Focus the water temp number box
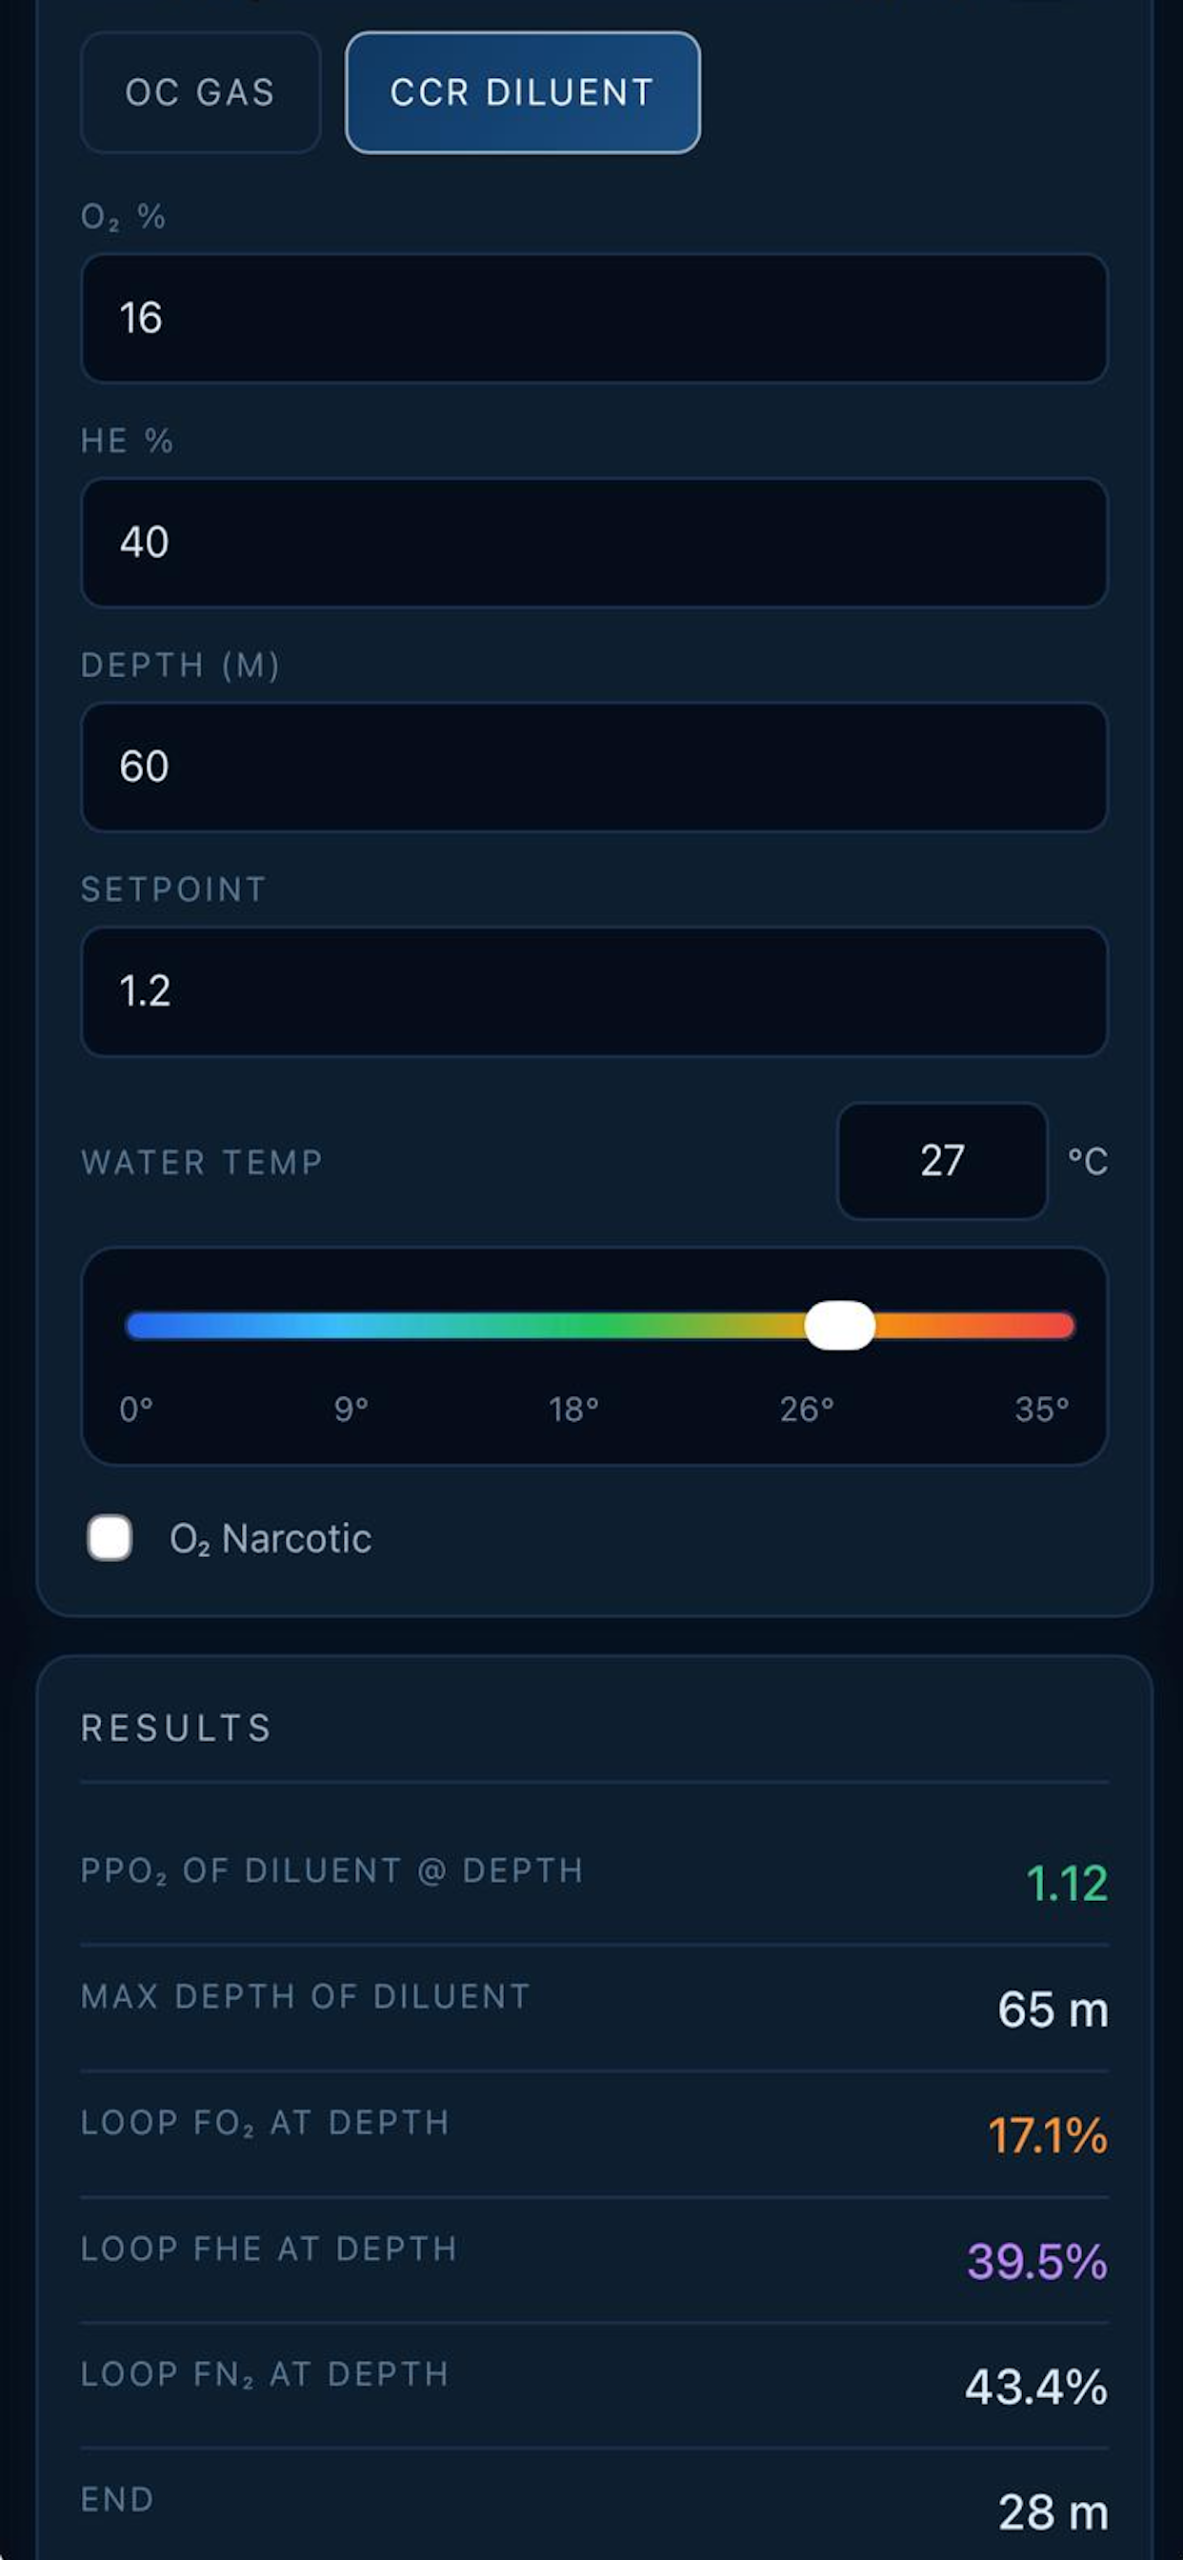 (x=941, y=1161)
